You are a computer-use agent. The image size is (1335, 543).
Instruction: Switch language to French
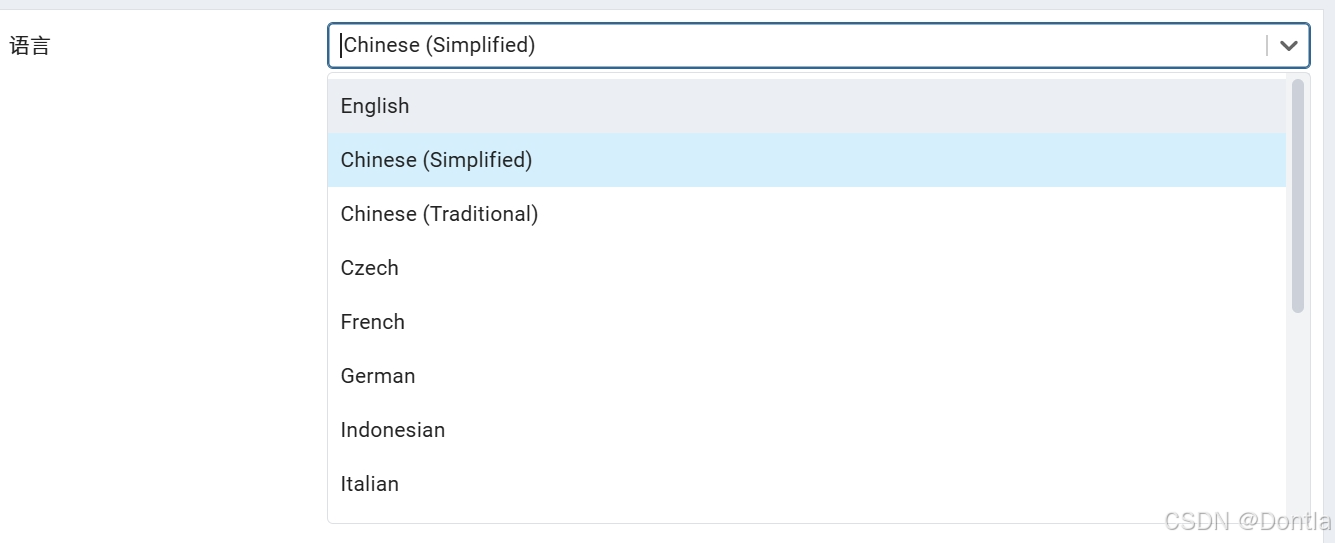click(x=372, y=322)
